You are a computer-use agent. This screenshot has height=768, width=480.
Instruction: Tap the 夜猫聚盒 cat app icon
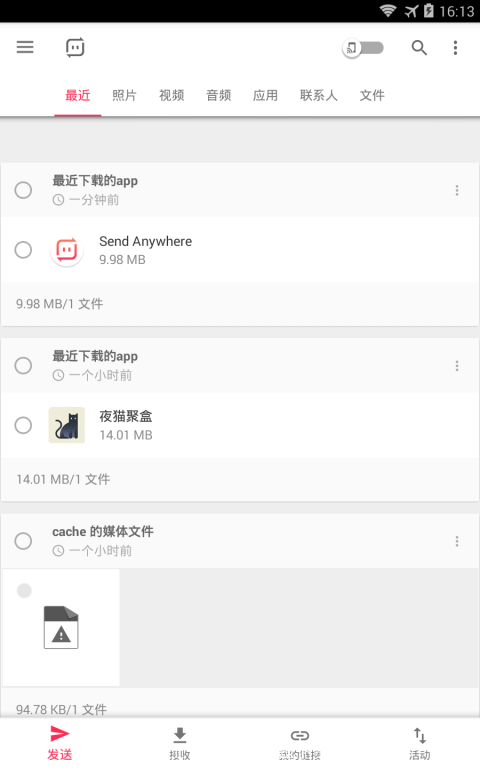click(x=67, y=425)
